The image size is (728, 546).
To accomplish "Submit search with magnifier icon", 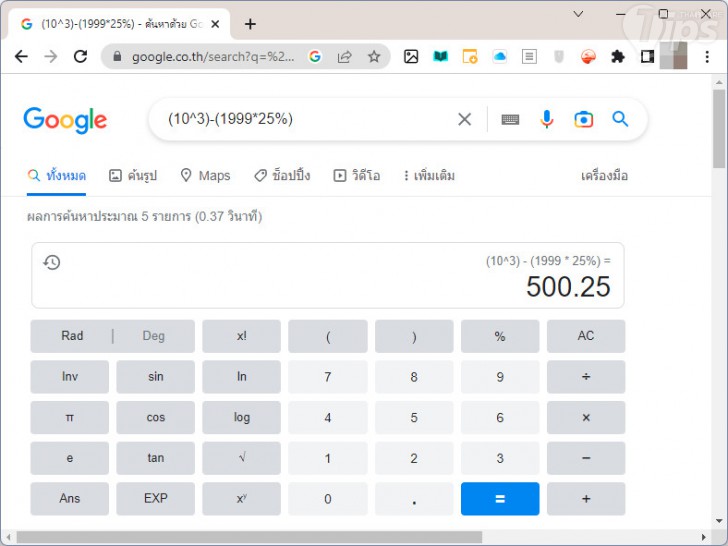I will click(620, 119).
